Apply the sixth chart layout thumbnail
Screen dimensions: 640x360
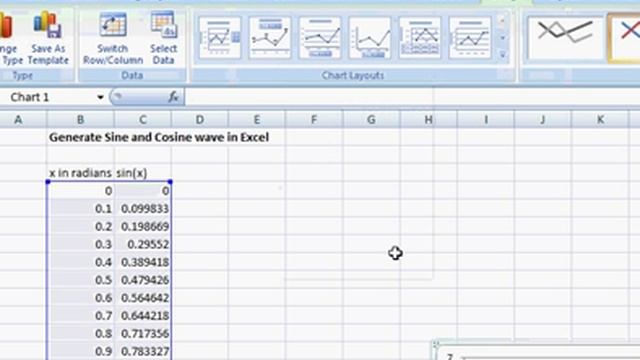coord(470,38)
